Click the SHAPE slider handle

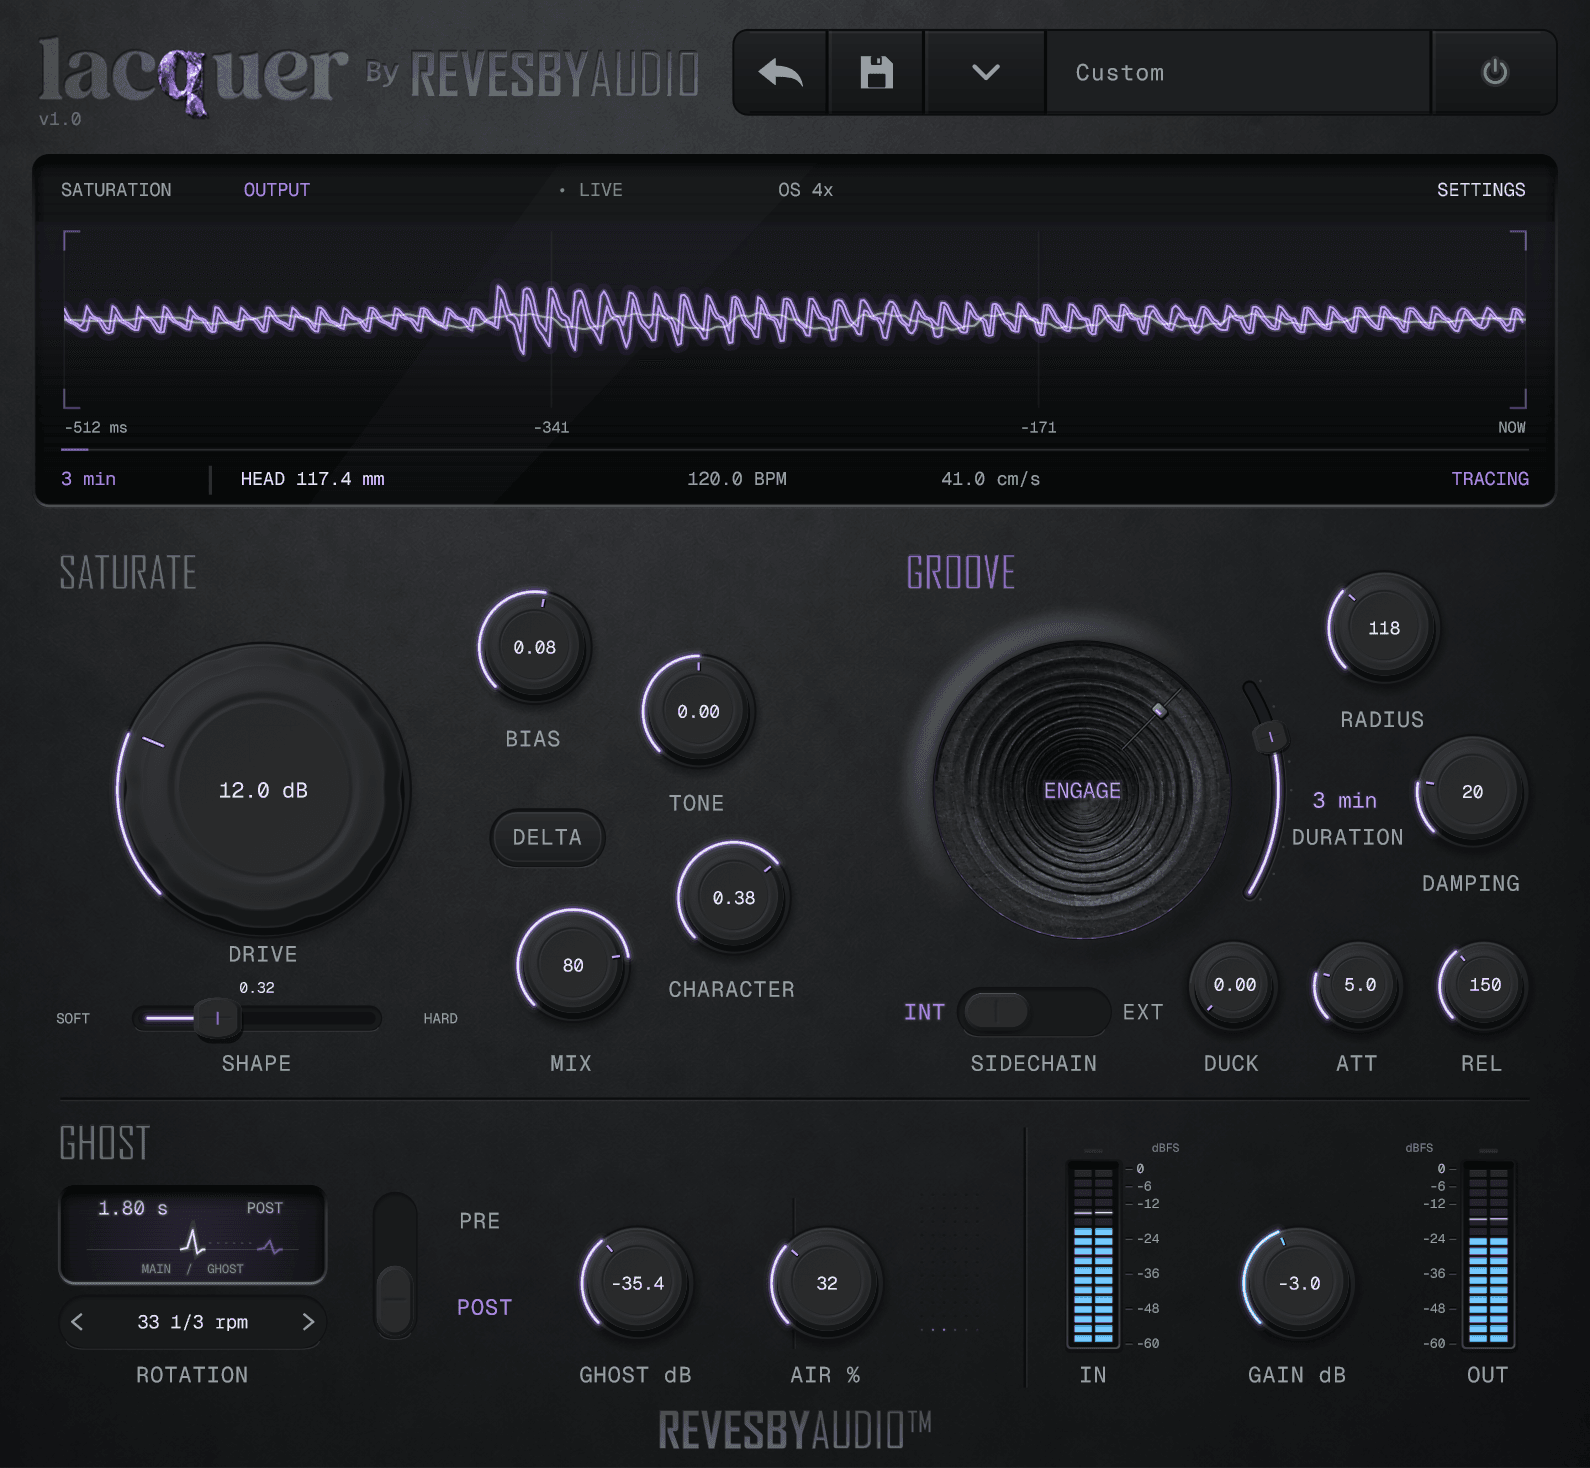click(x=217, y=1019)
